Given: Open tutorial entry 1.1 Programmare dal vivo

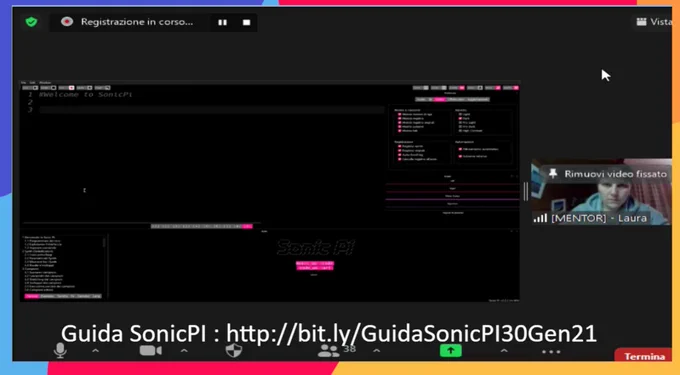Looking at the screenshot, I should [42, 241].
